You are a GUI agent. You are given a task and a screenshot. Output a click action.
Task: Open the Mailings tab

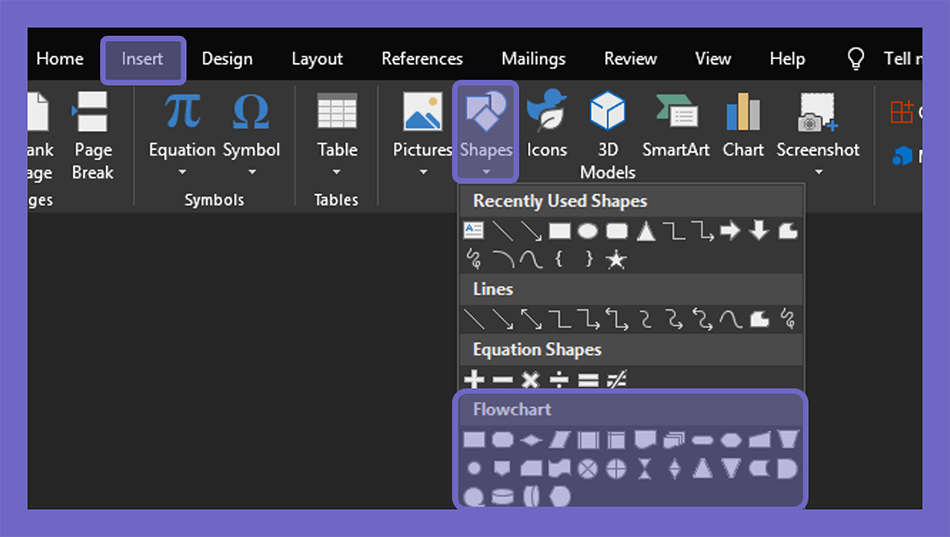point(534,59)
